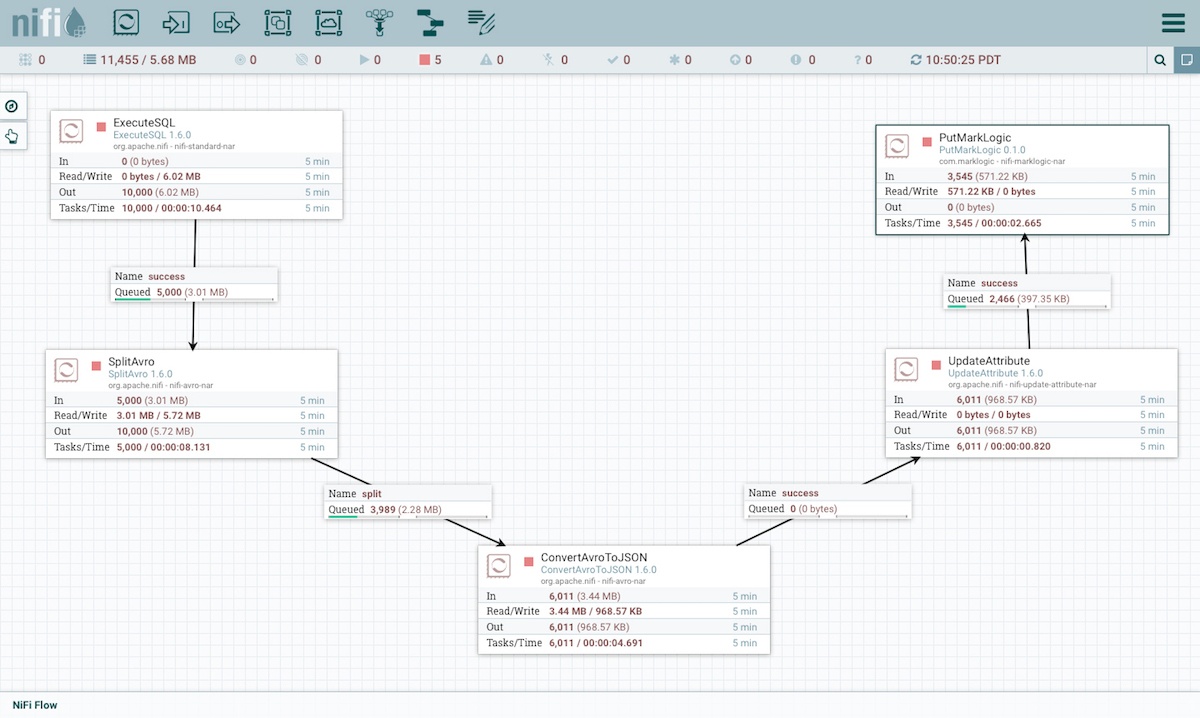The height and width of the screenshot is (718, 1200).
Task: Click the Template toolbar icon
Action: (x=430, y=22)
